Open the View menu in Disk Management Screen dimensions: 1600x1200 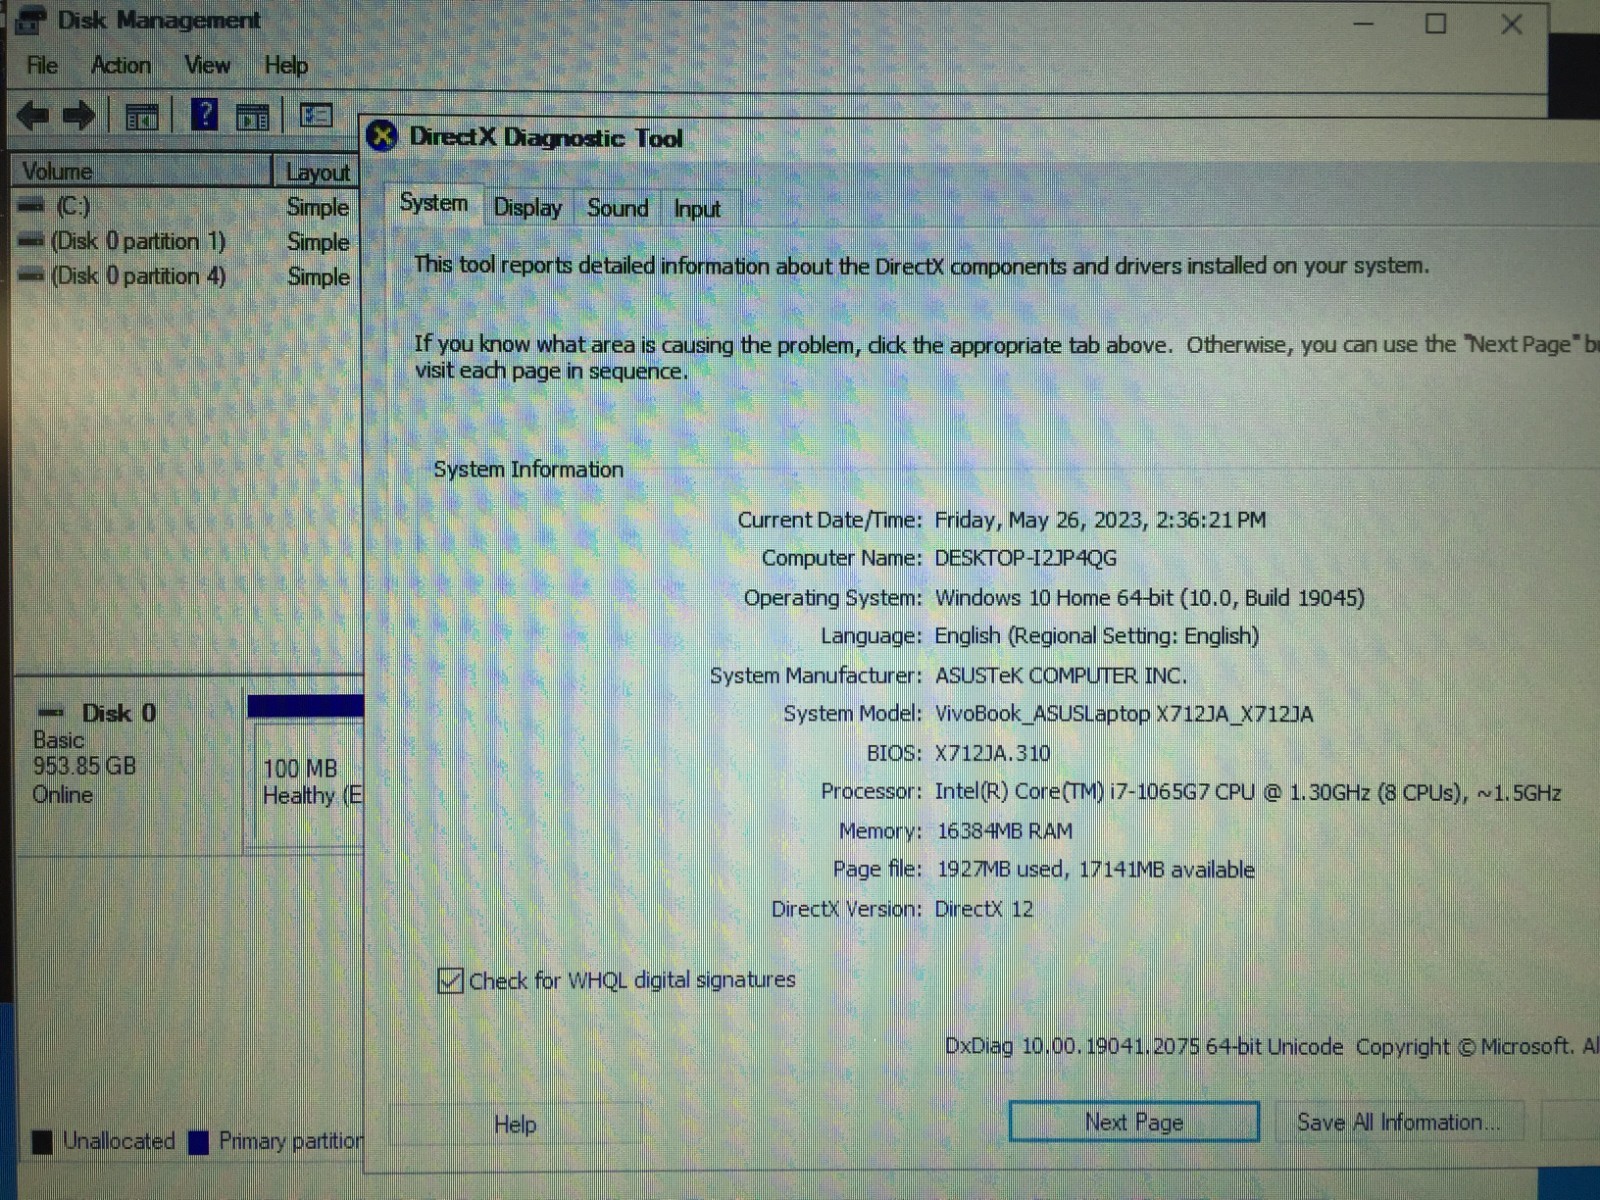pos(207,65)
